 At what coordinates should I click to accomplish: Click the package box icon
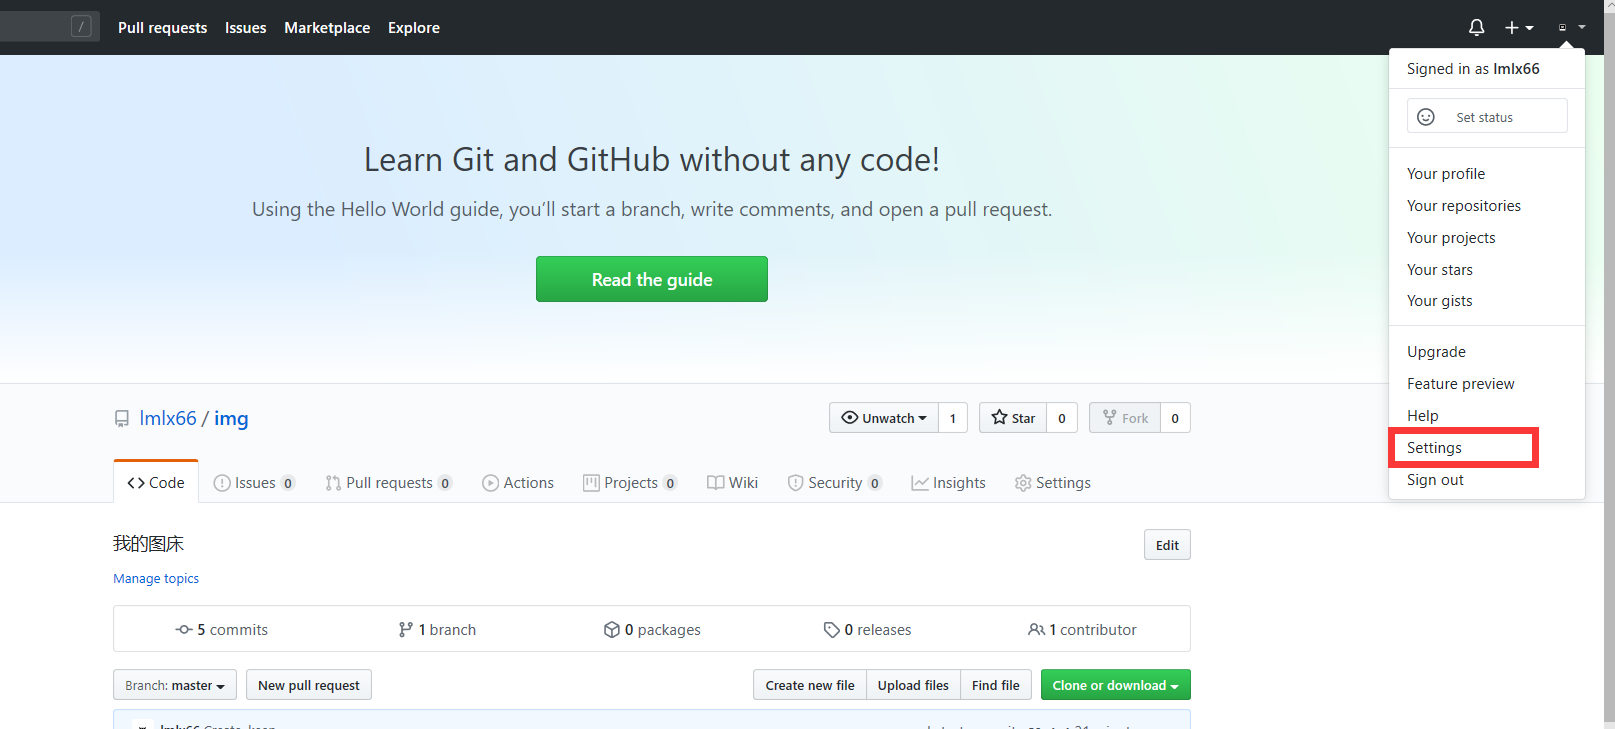612,630
